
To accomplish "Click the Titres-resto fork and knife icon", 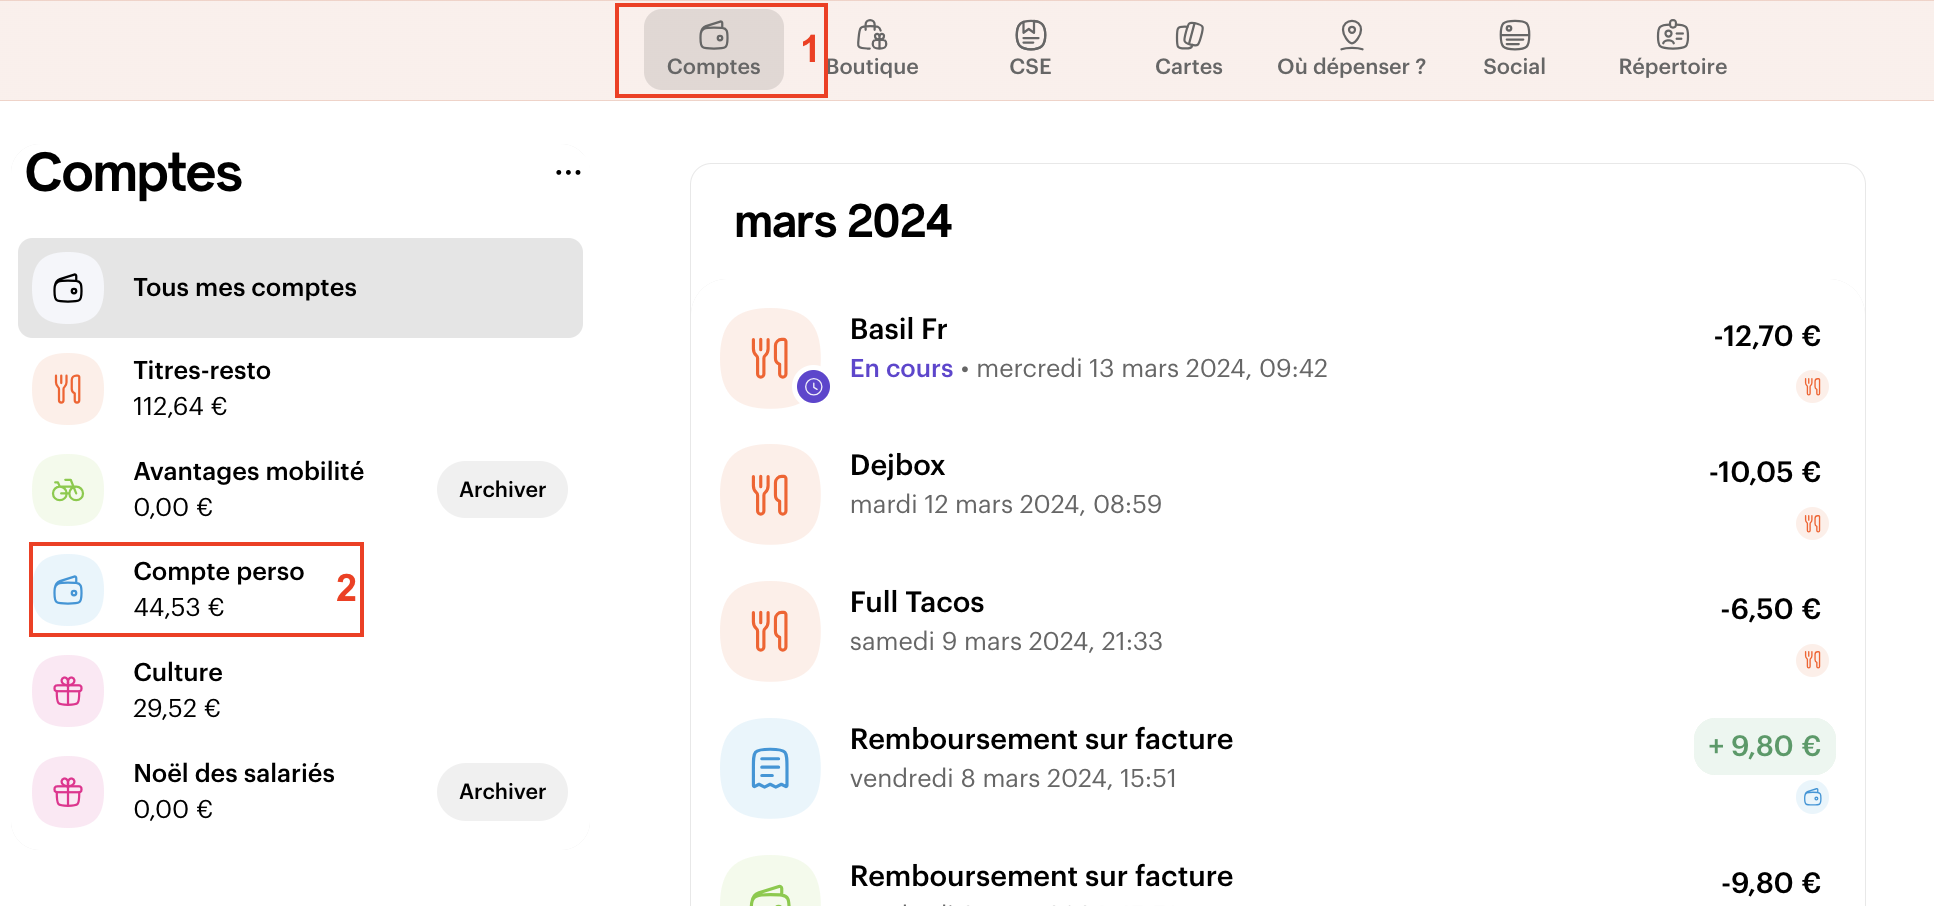I will pyautogui.click(x=68, y=389).
